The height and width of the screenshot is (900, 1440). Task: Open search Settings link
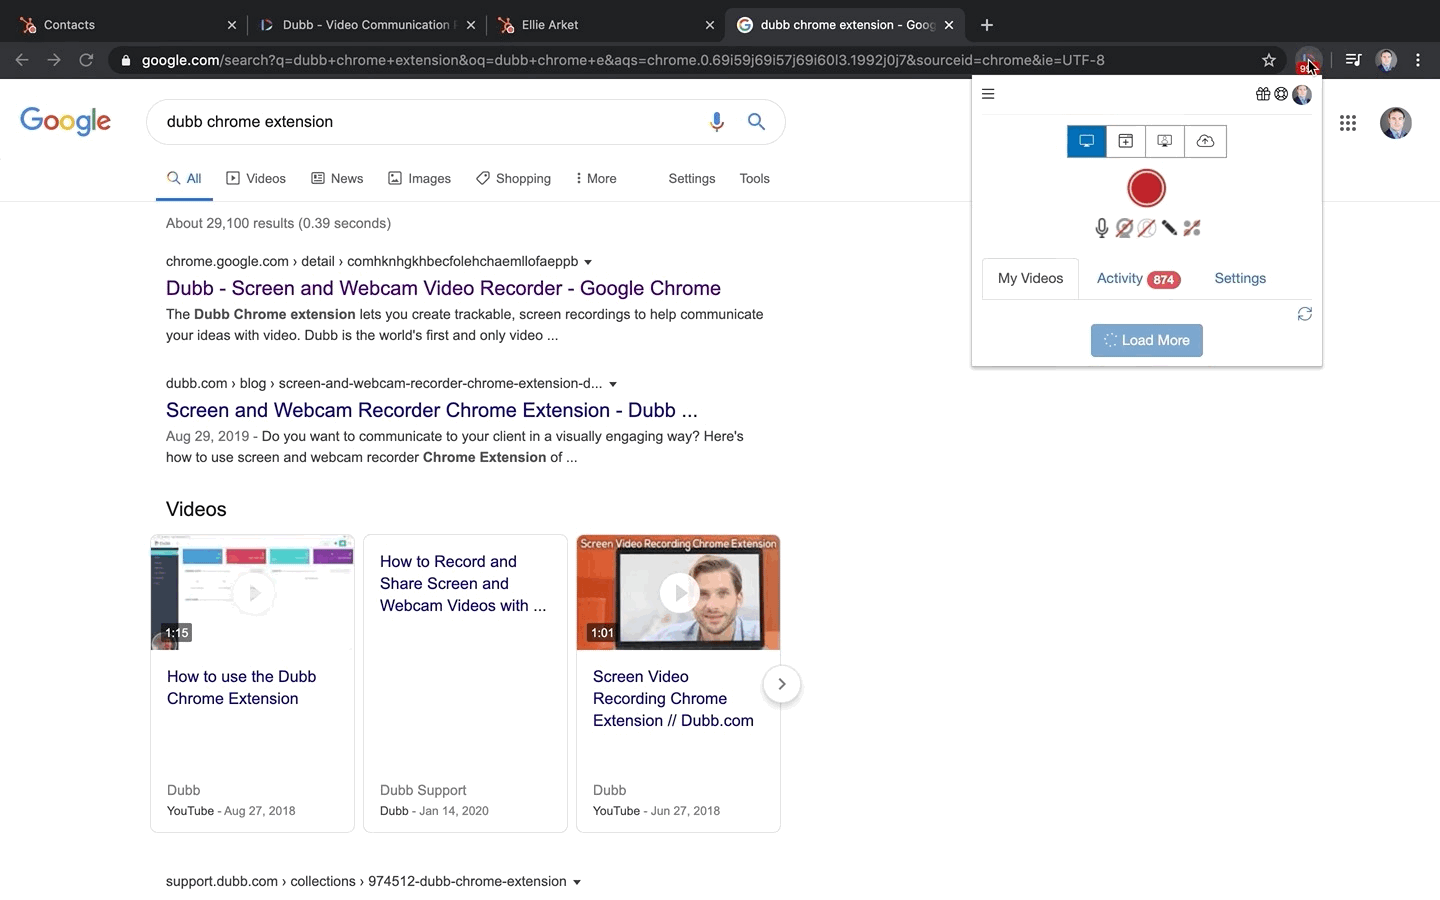point(692,179)
